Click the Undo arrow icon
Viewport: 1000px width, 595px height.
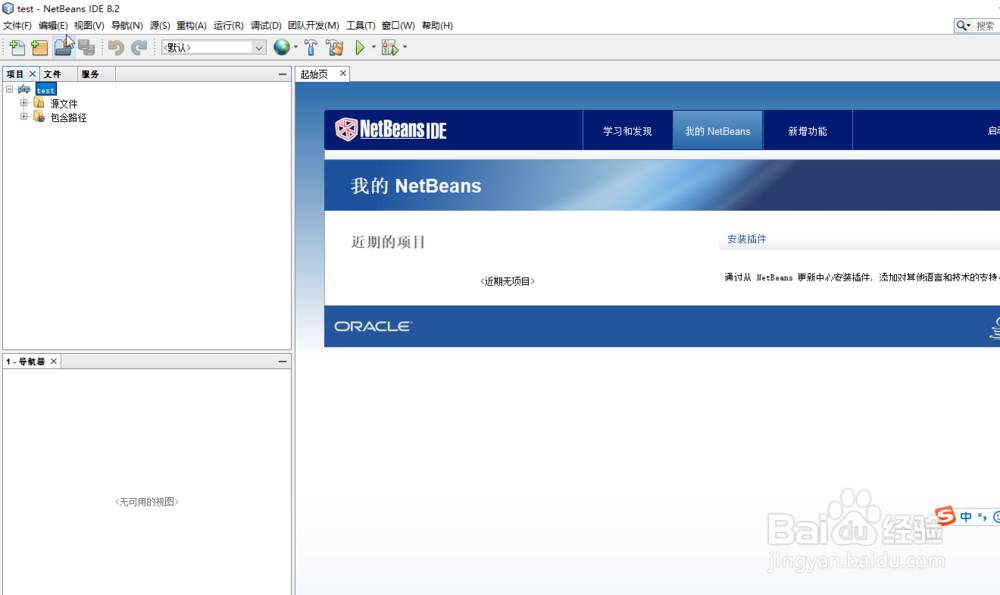(115, 47)
